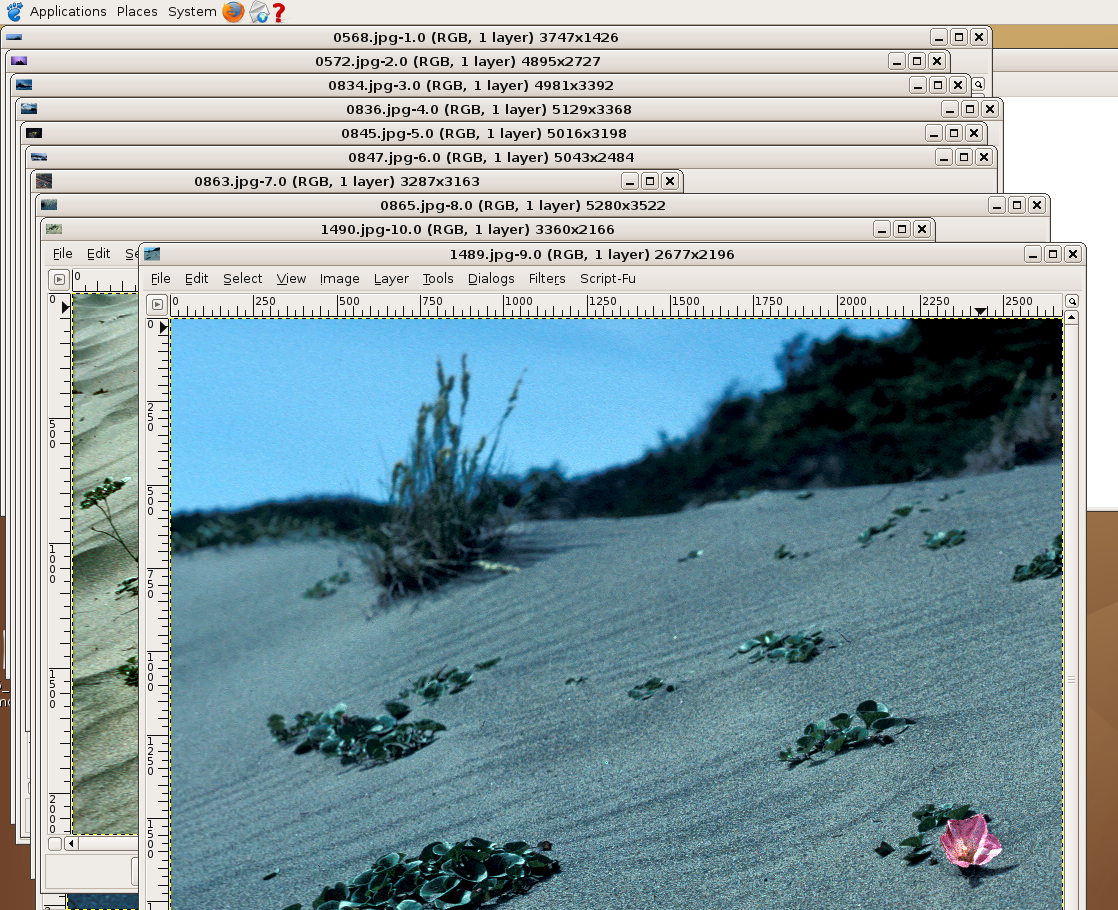The width and height of the screenshot is (1118, 910).
Task: Open Edit menu in 1490.jpg window
Action: [x=98, y=254]
